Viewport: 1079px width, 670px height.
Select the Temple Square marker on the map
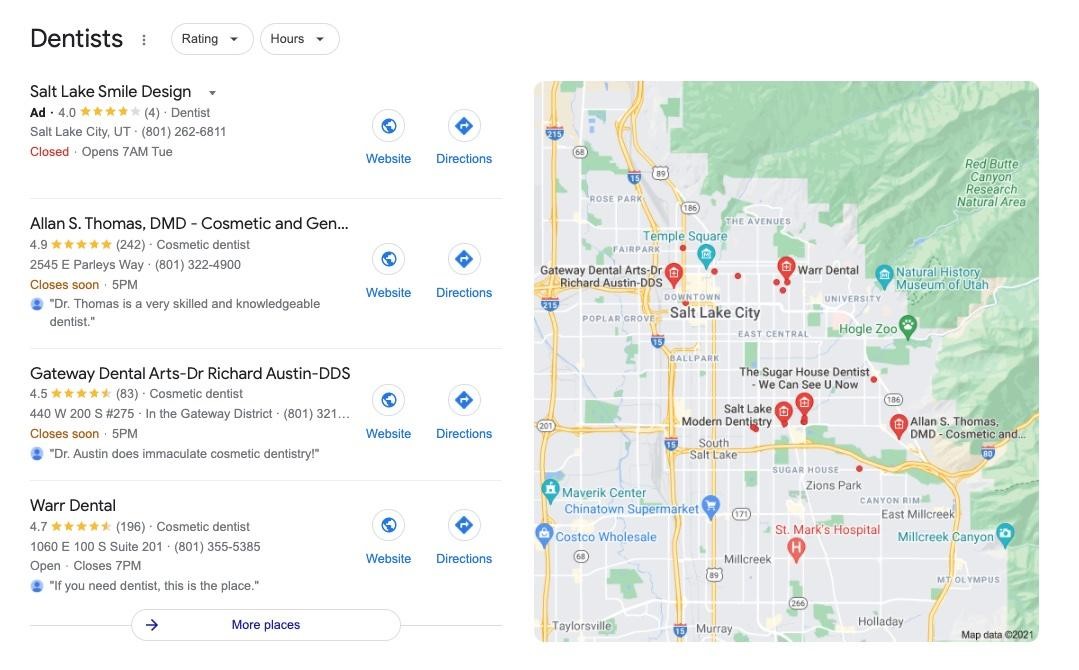706,255
